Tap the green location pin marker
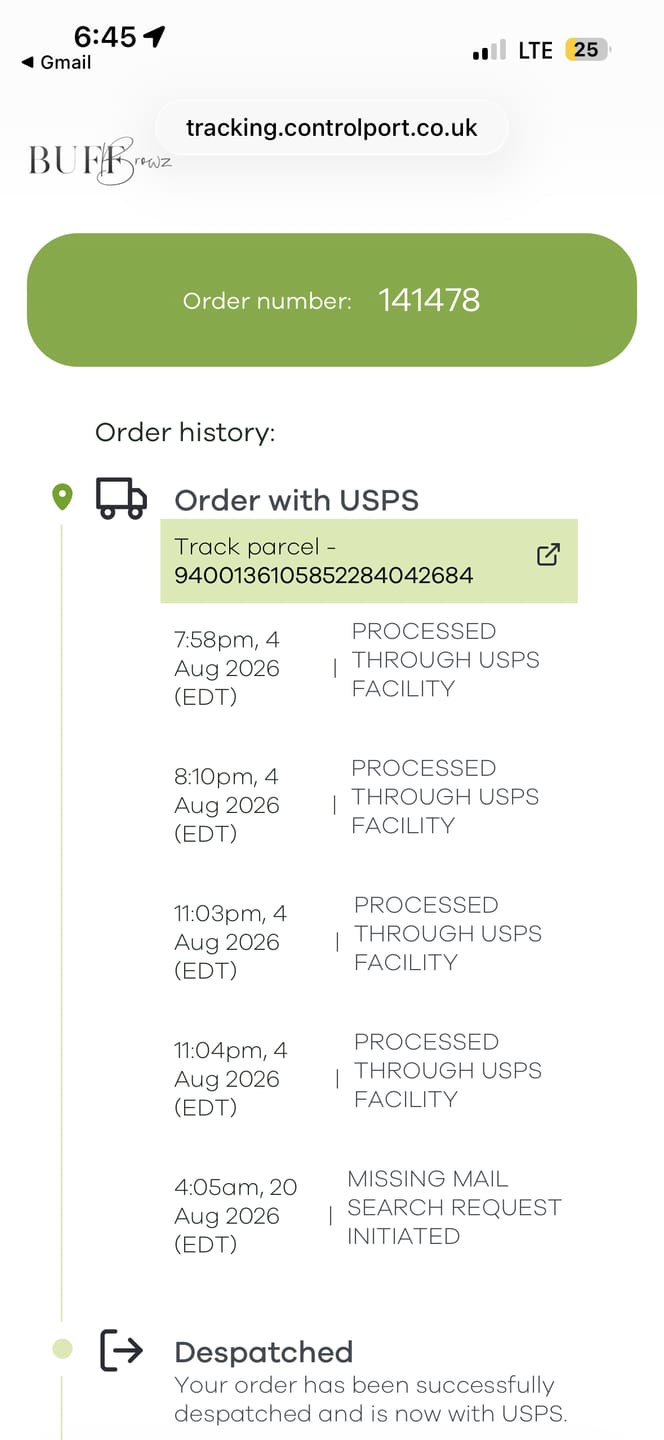 (62, 496)
